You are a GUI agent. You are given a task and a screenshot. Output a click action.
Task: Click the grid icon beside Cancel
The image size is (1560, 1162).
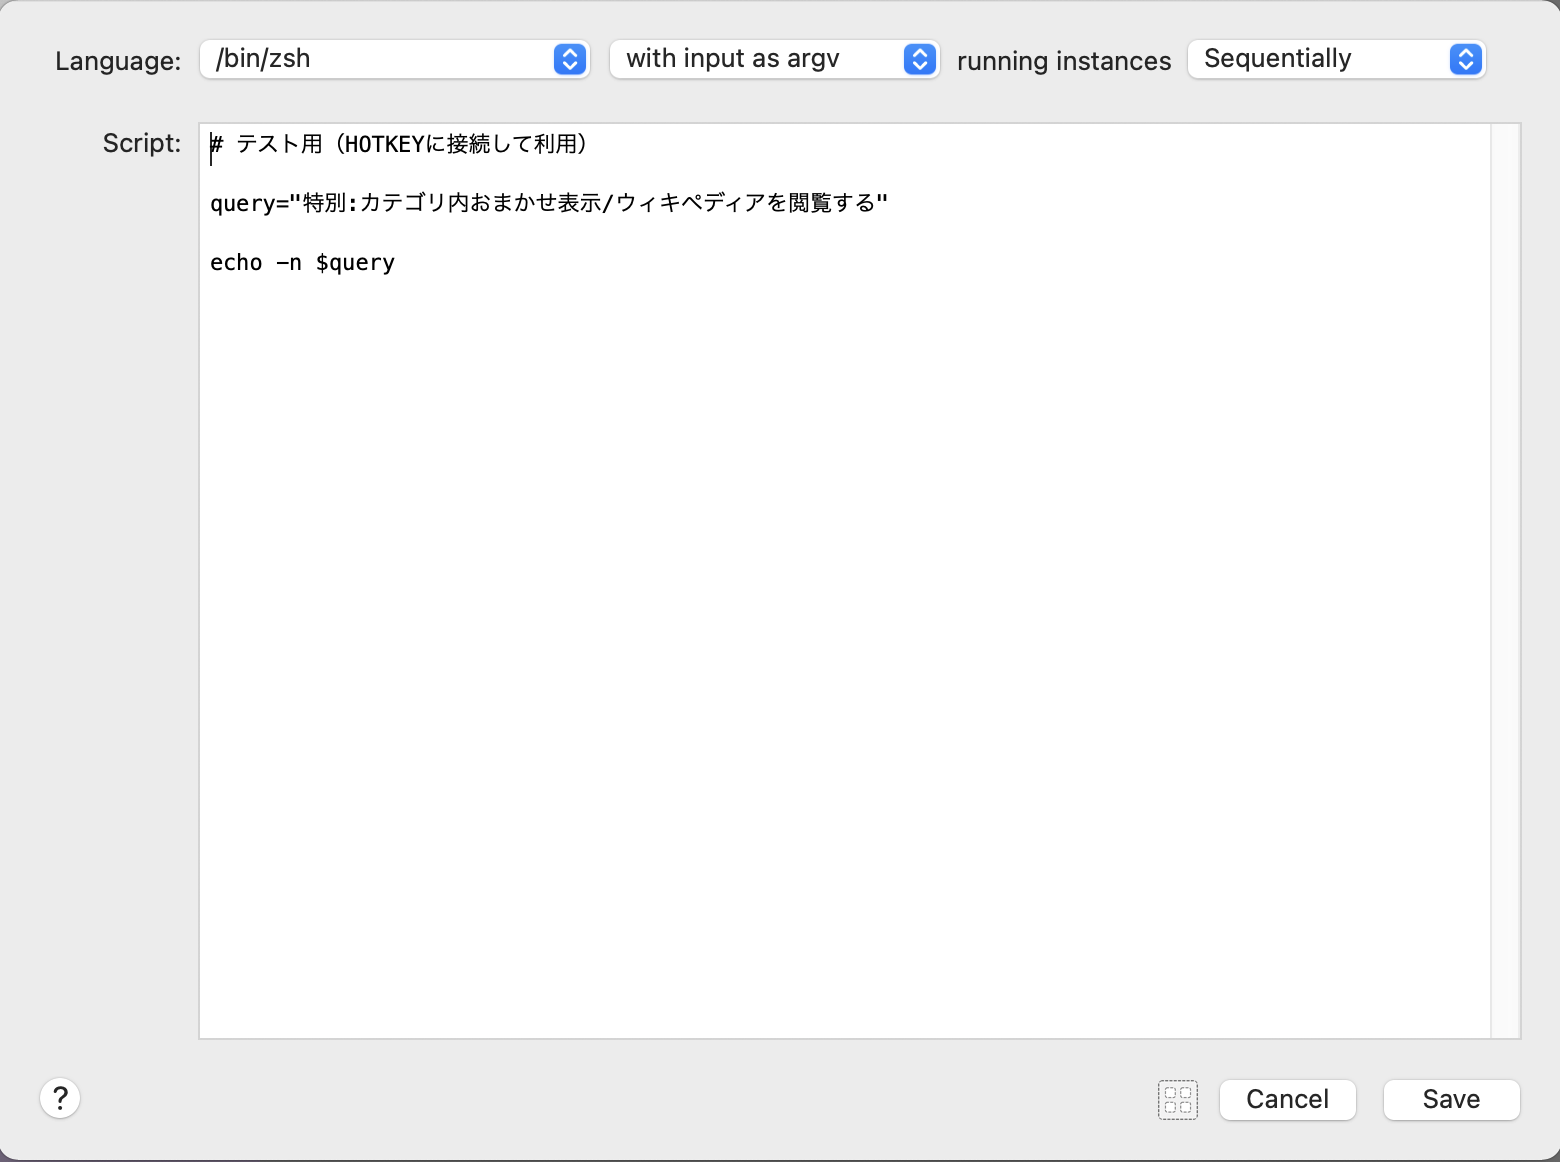[x=1178, y=1100]
